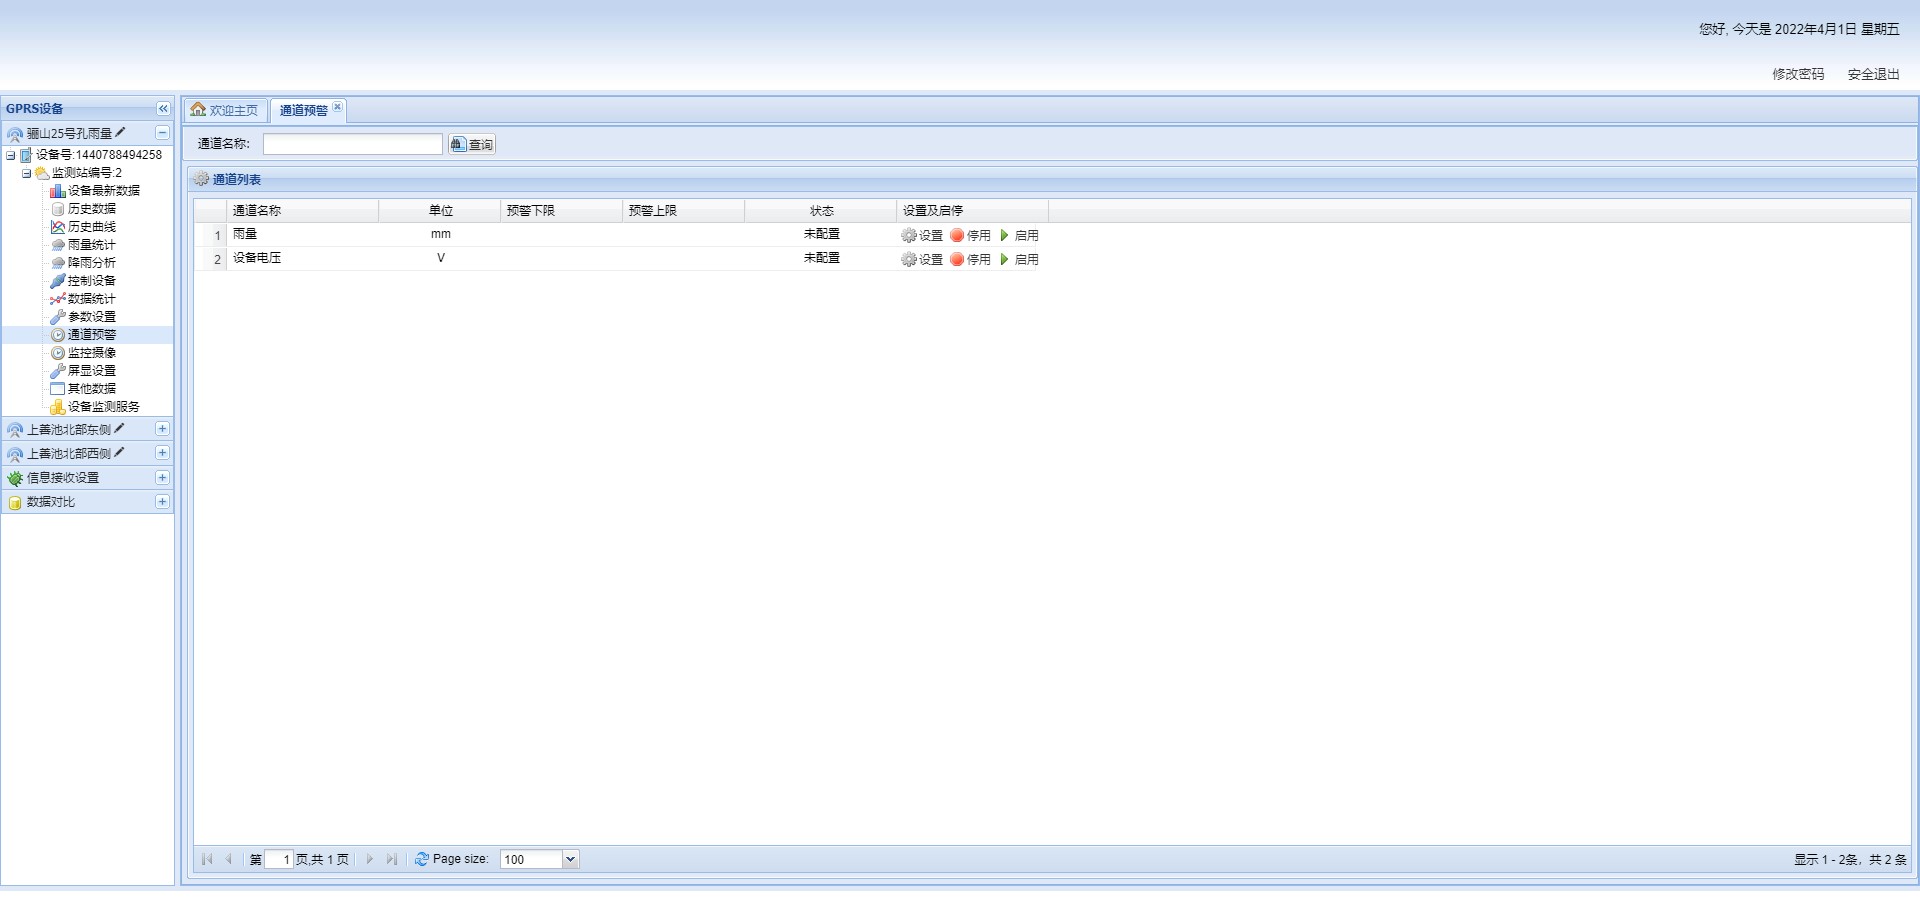The height and width of the screenshot is (915, 1920).
Task: Click the edit pencil next to 上善池北部西侧
Action: pos(119,452)
